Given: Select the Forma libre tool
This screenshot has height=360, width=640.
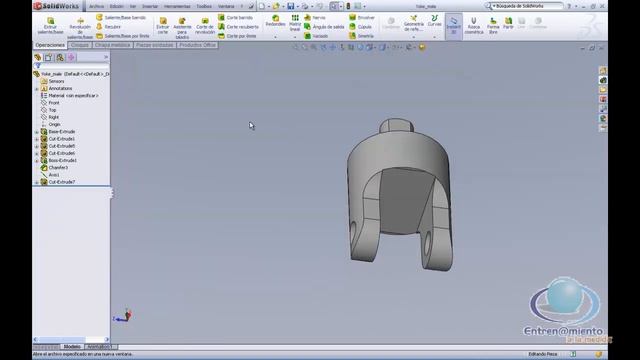Looking at the screenshot, I should [493, 26].
